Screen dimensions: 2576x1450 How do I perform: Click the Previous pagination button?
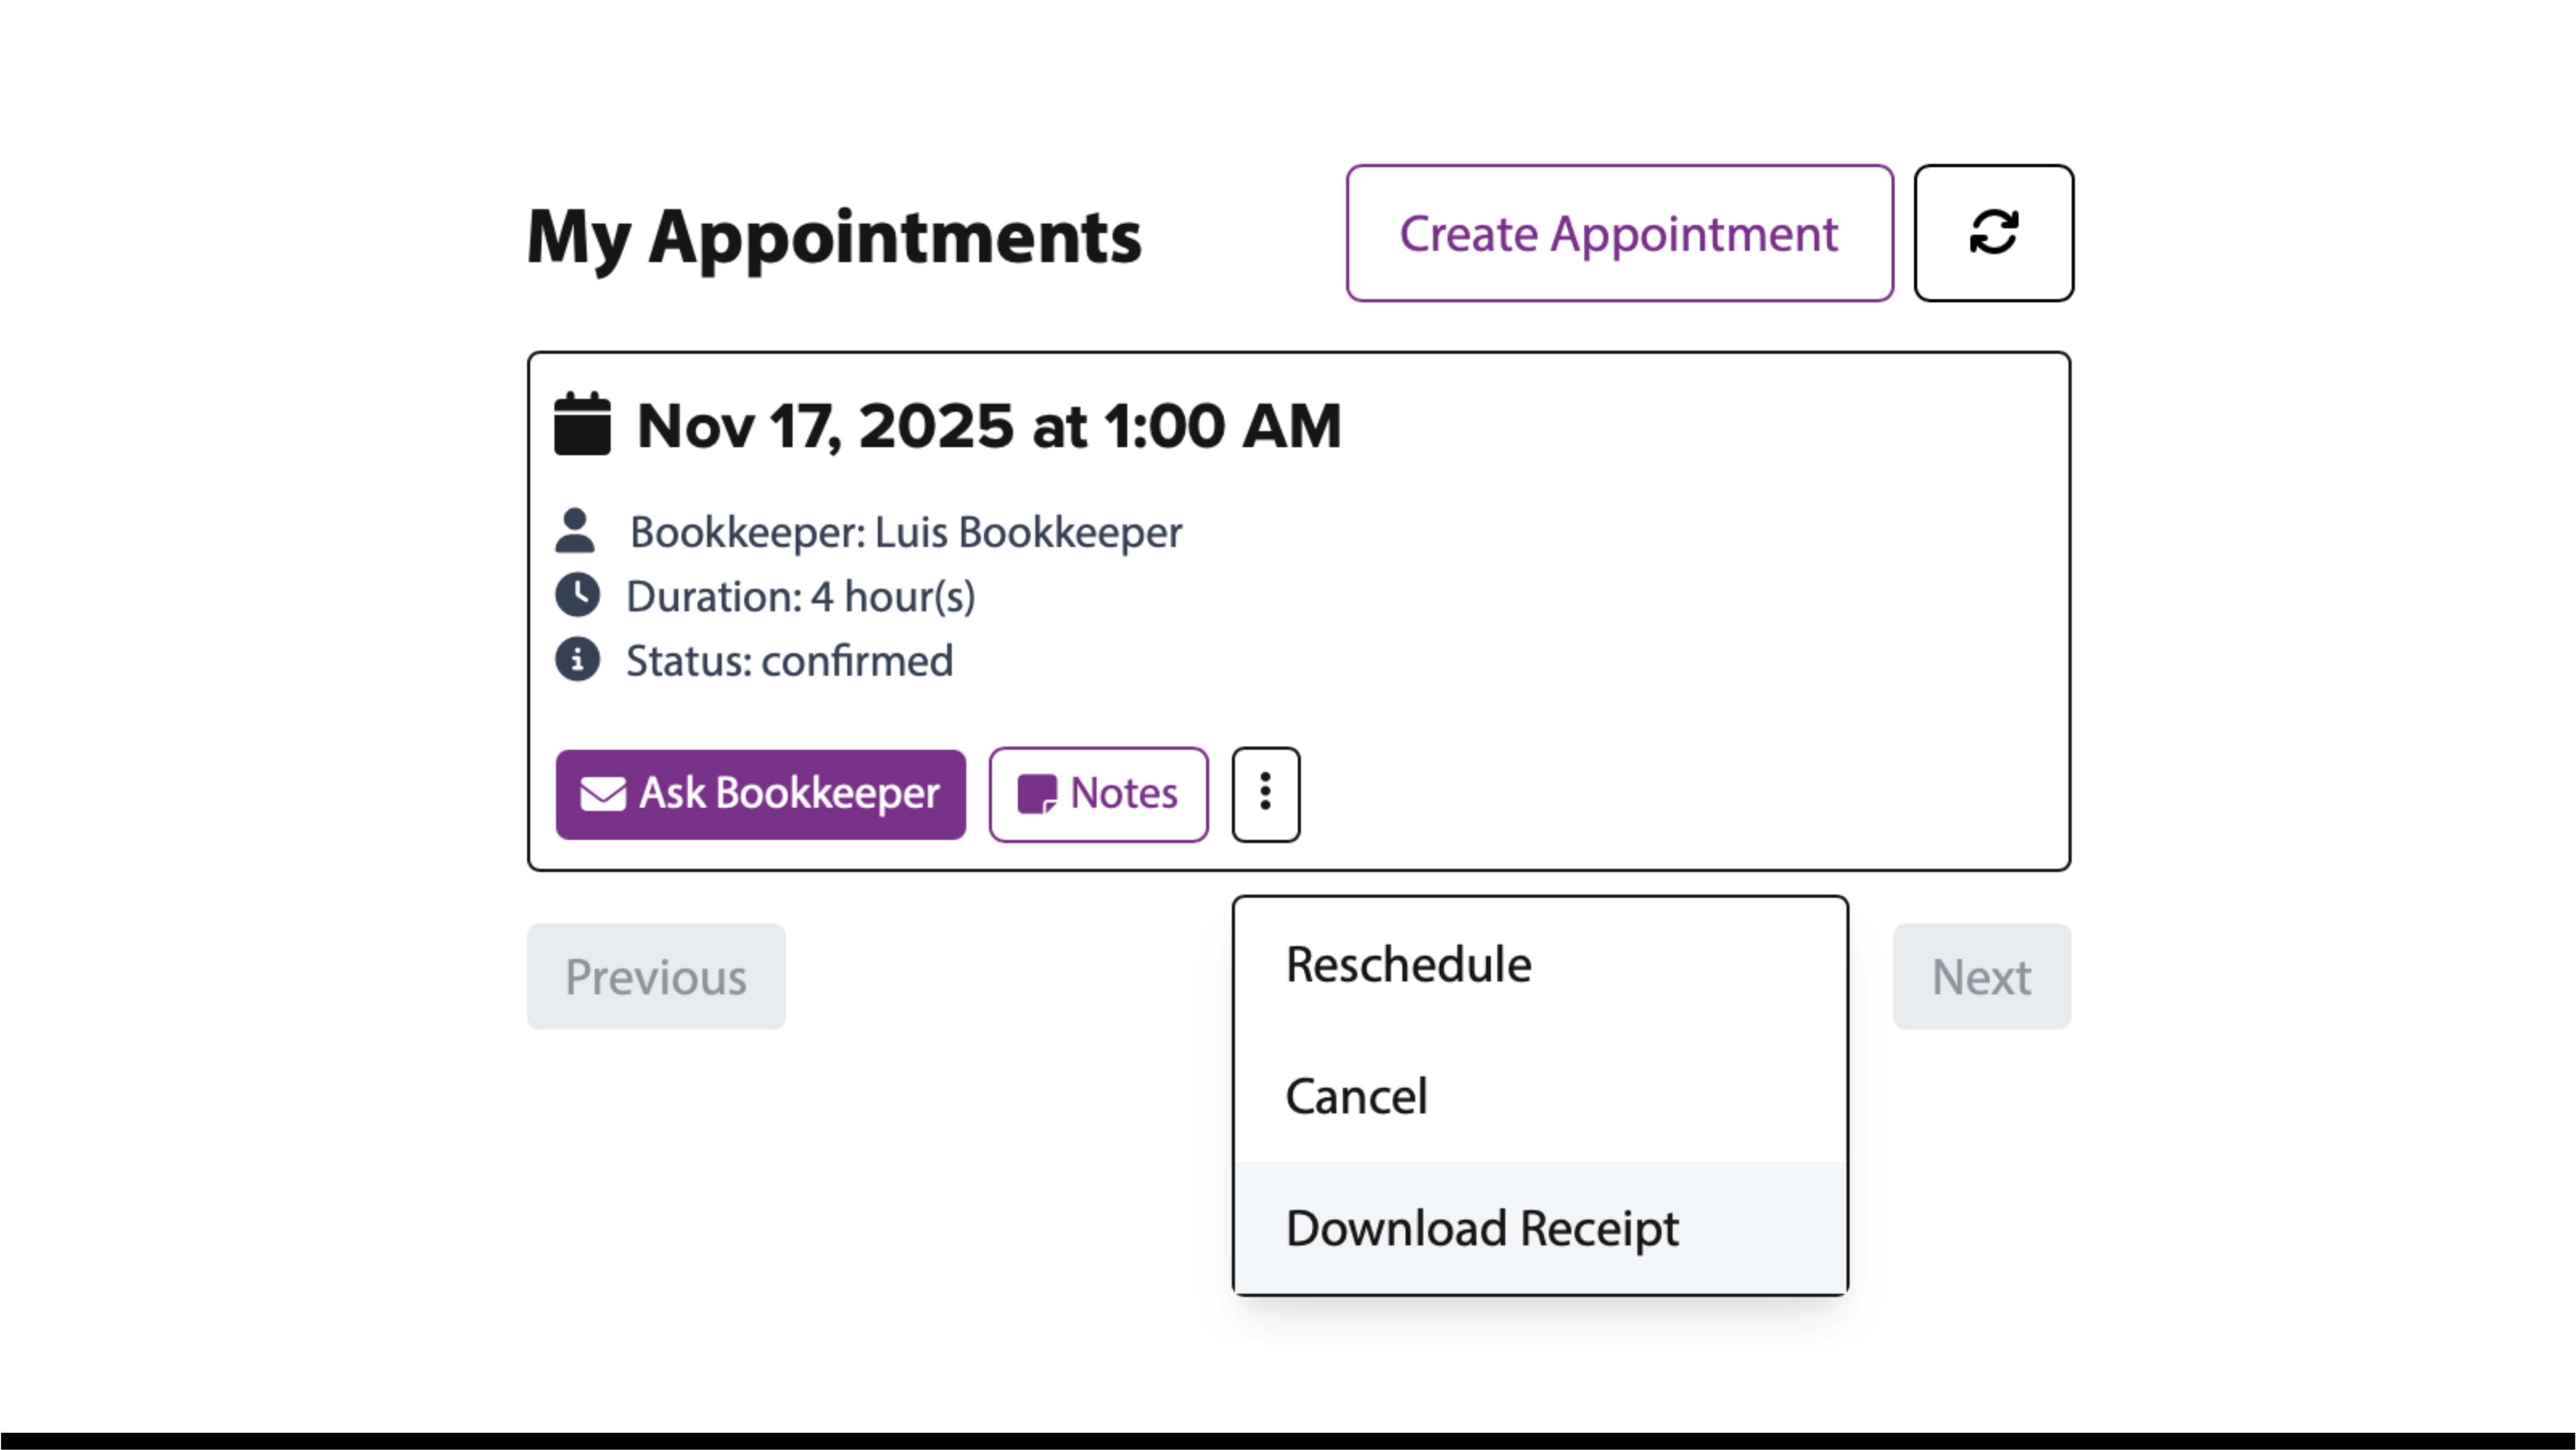coord(655,977)
